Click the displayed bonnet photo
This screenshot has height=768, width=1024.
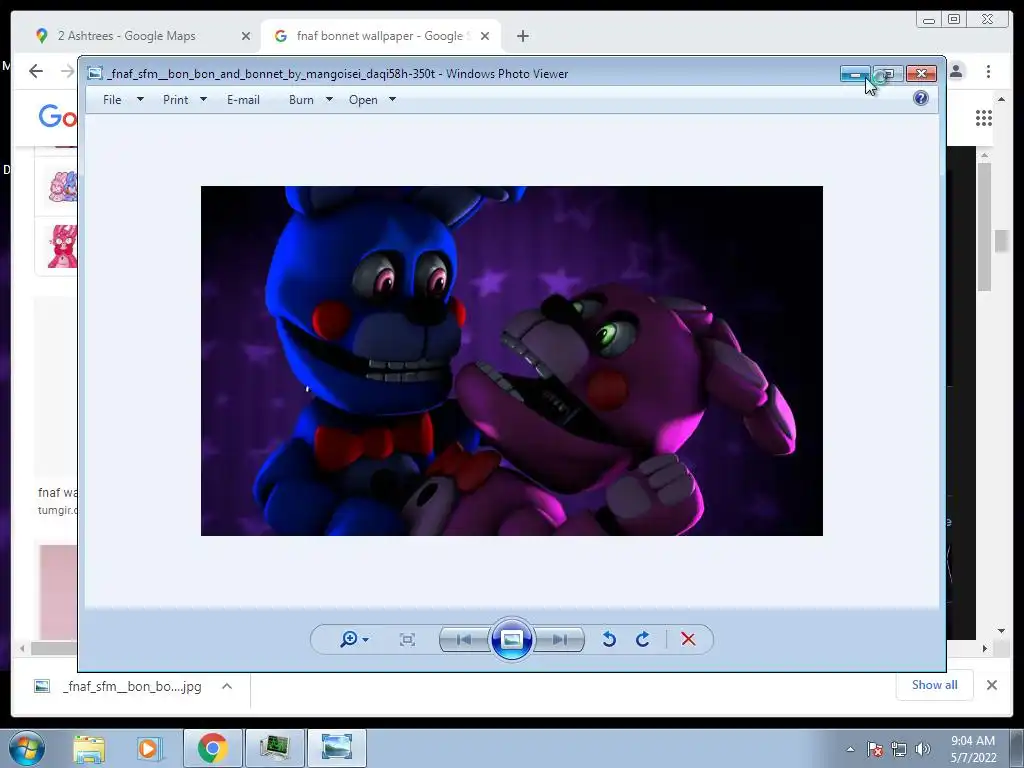pyautogui.click(x=511, y=360)
